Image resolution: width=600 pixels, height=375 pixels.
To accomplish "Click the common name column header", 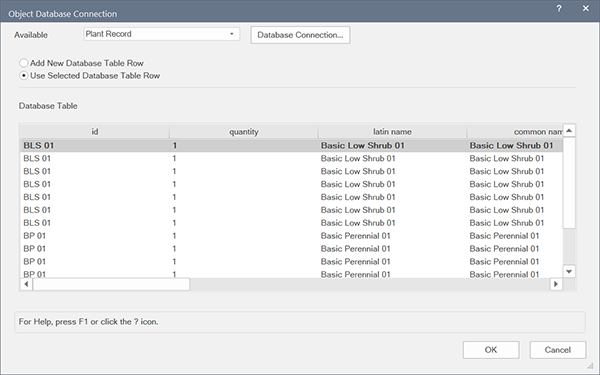I will coord(515,132).
